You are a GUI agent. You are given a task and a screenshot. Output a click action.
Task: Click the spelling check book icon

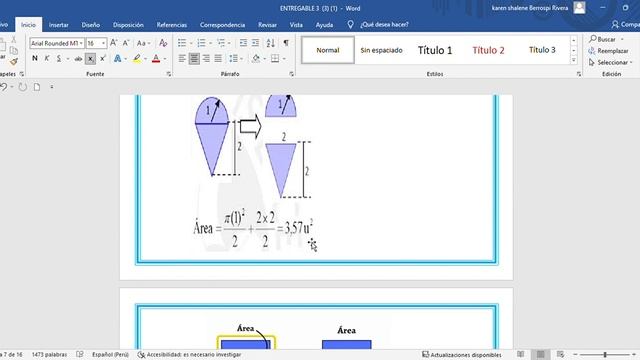pyautogui.click(x=80, y=354)
